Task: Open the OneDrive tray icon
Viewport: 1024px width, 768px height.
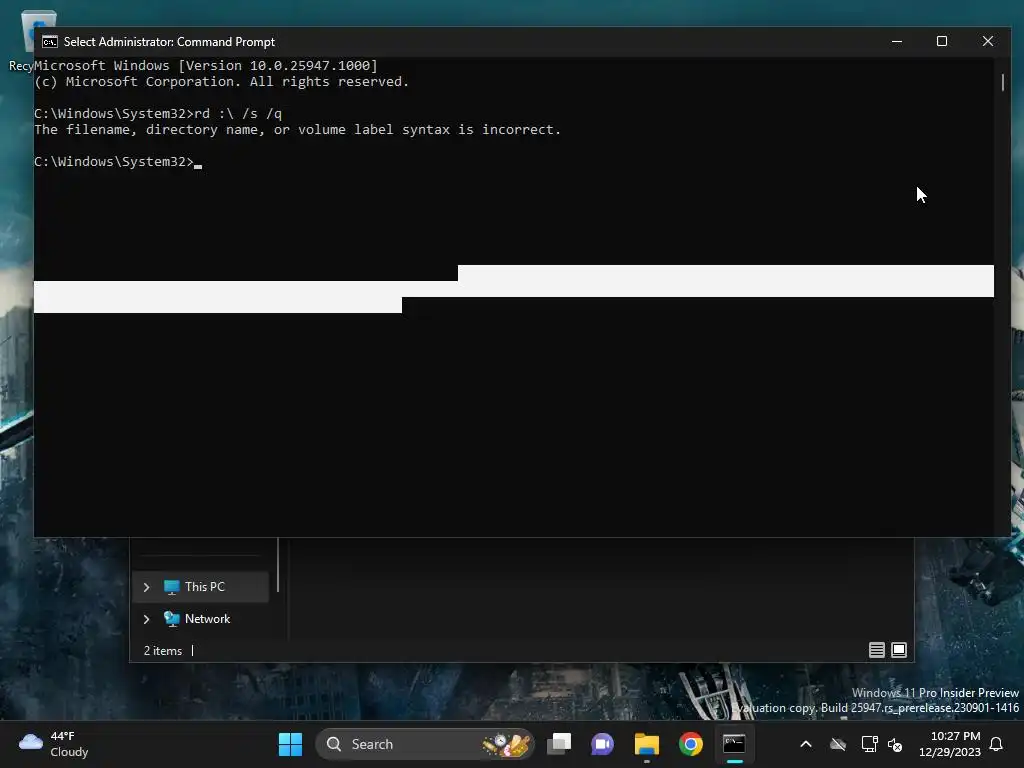Action: coord(838,744)
